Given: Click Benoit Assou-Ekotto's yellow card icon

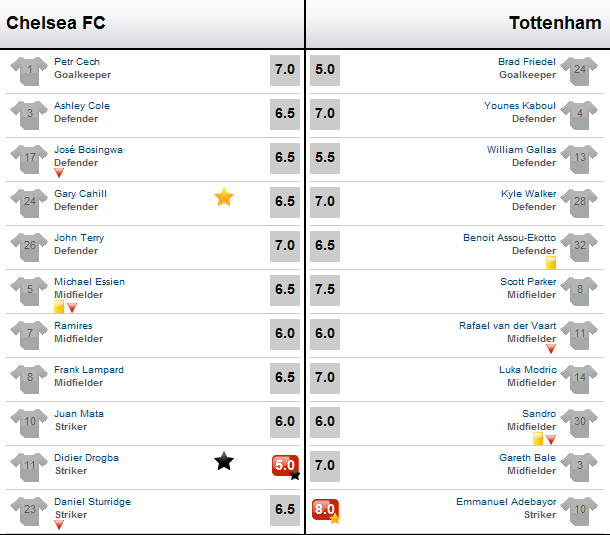Looking at the screenshot, I should [551, 263].
